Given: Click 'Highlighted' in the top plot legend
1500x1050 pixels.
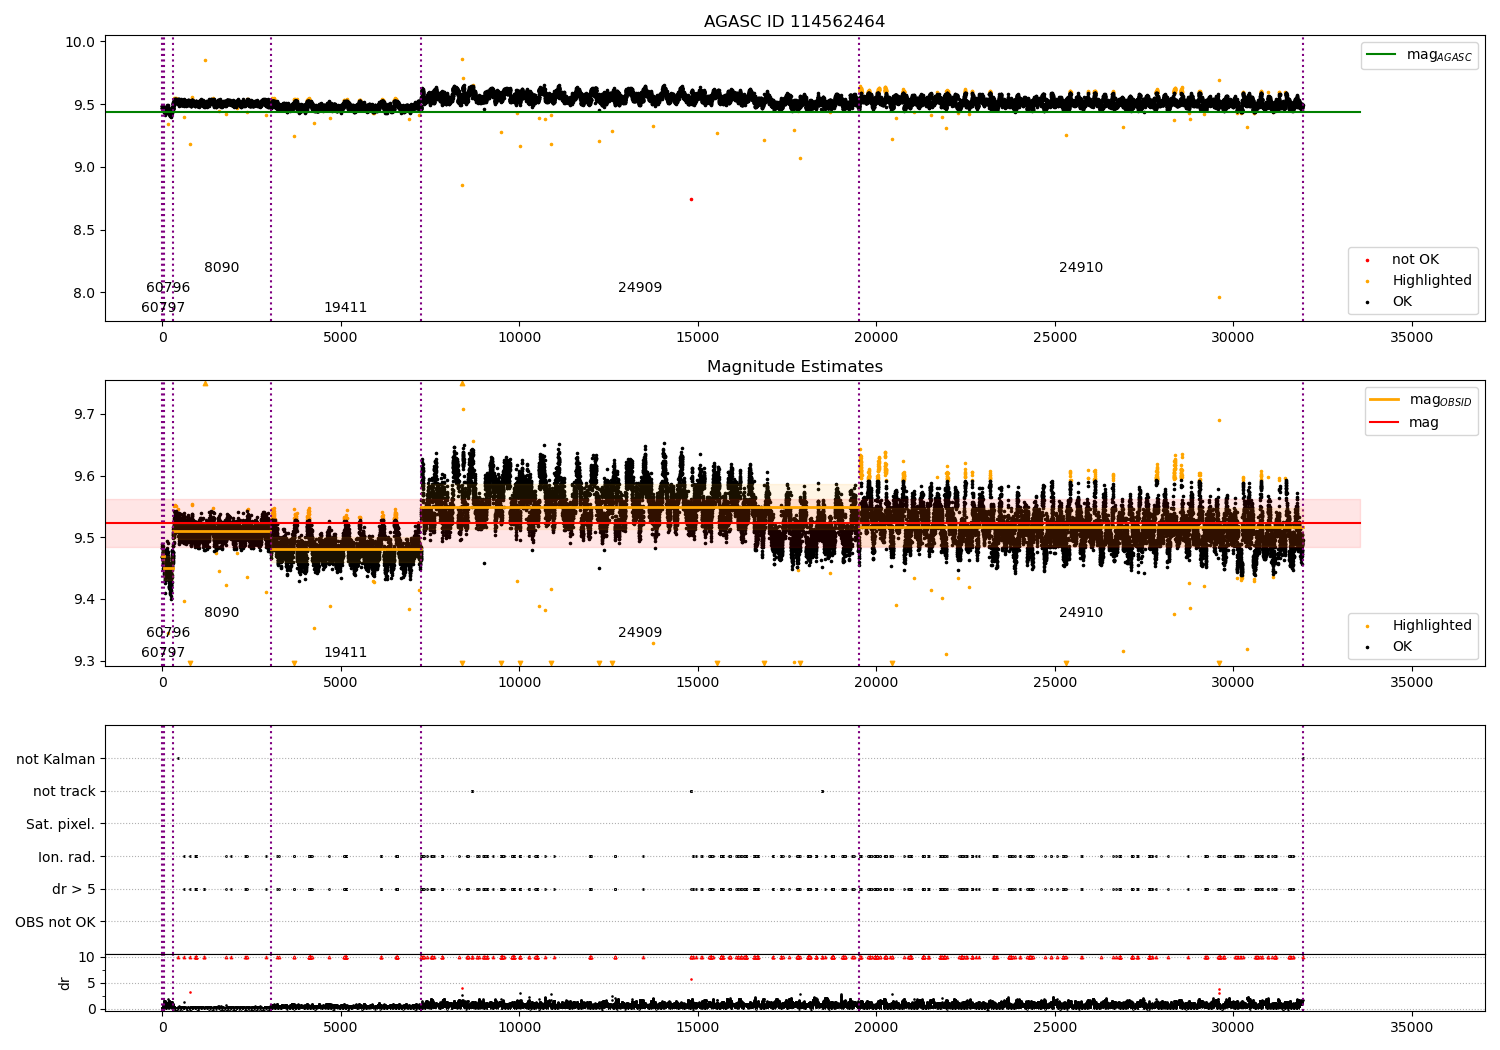Looking at the screenshot, I should point(1431,281).
